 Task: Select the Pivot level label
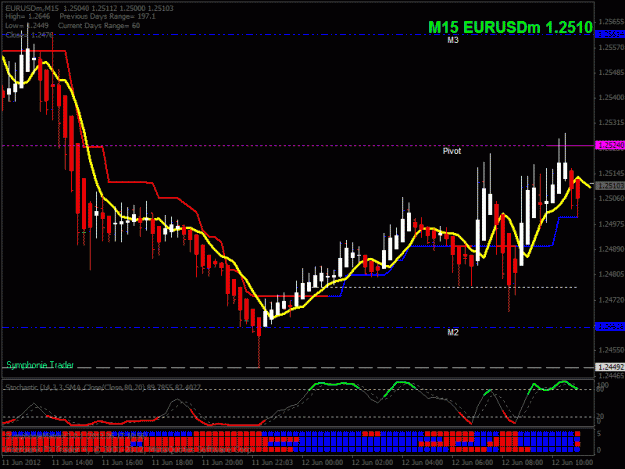(452, 151)
